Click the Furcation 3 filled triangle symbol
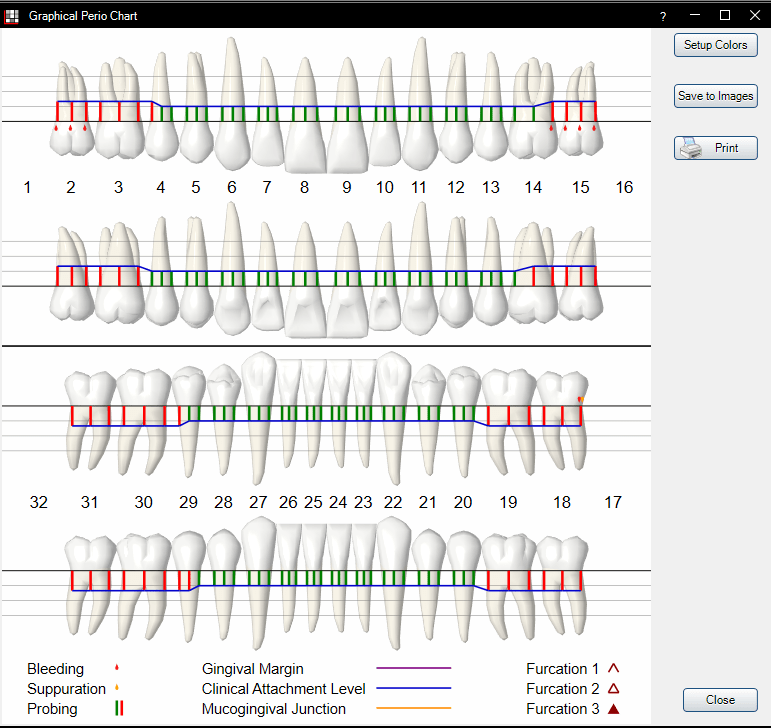The width and height of the screenshot is (771, 728). coord(613,709)
